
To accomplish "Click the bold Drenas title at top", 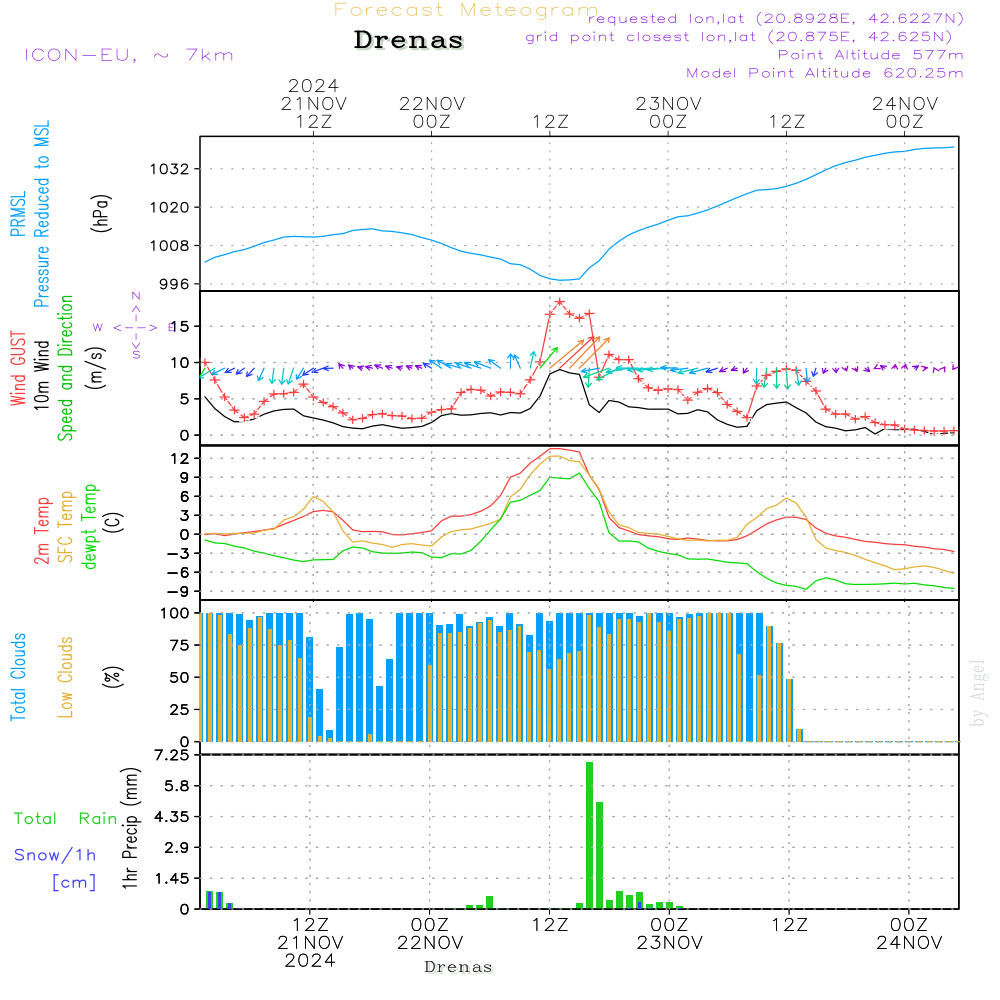I will 409,41.
